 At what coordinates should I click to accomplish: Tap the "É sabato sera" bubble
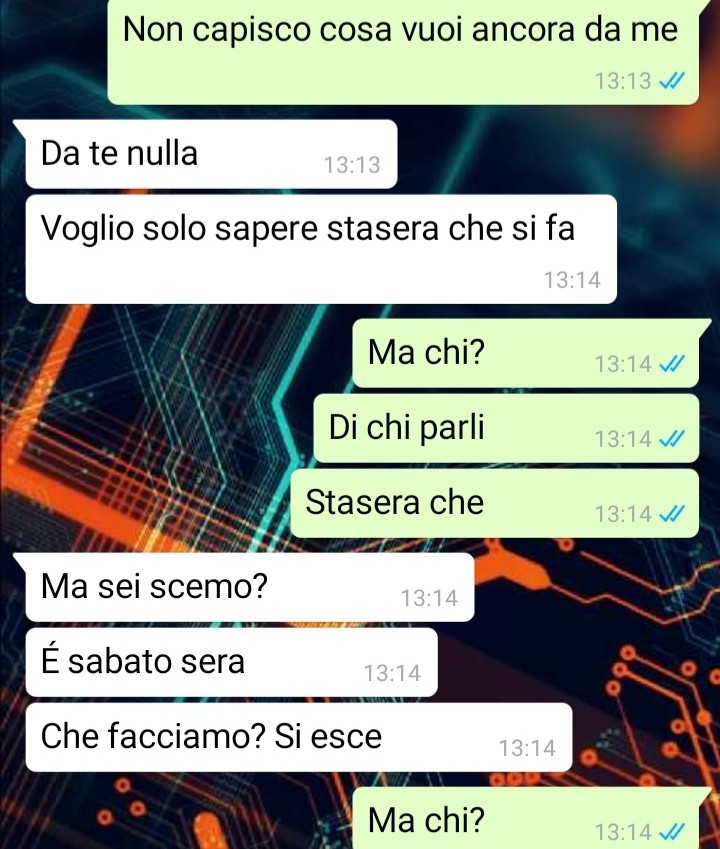231,662
